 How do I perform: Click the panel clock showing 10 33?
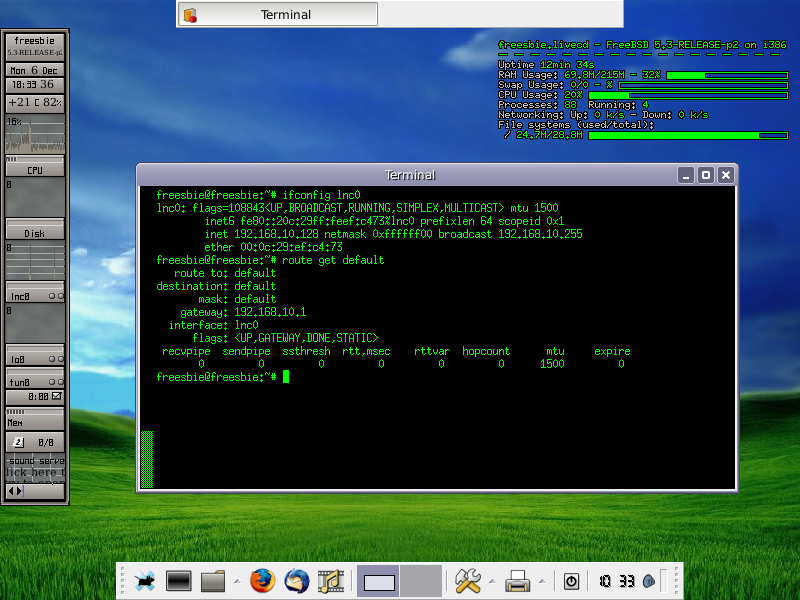tap(617, 581)
